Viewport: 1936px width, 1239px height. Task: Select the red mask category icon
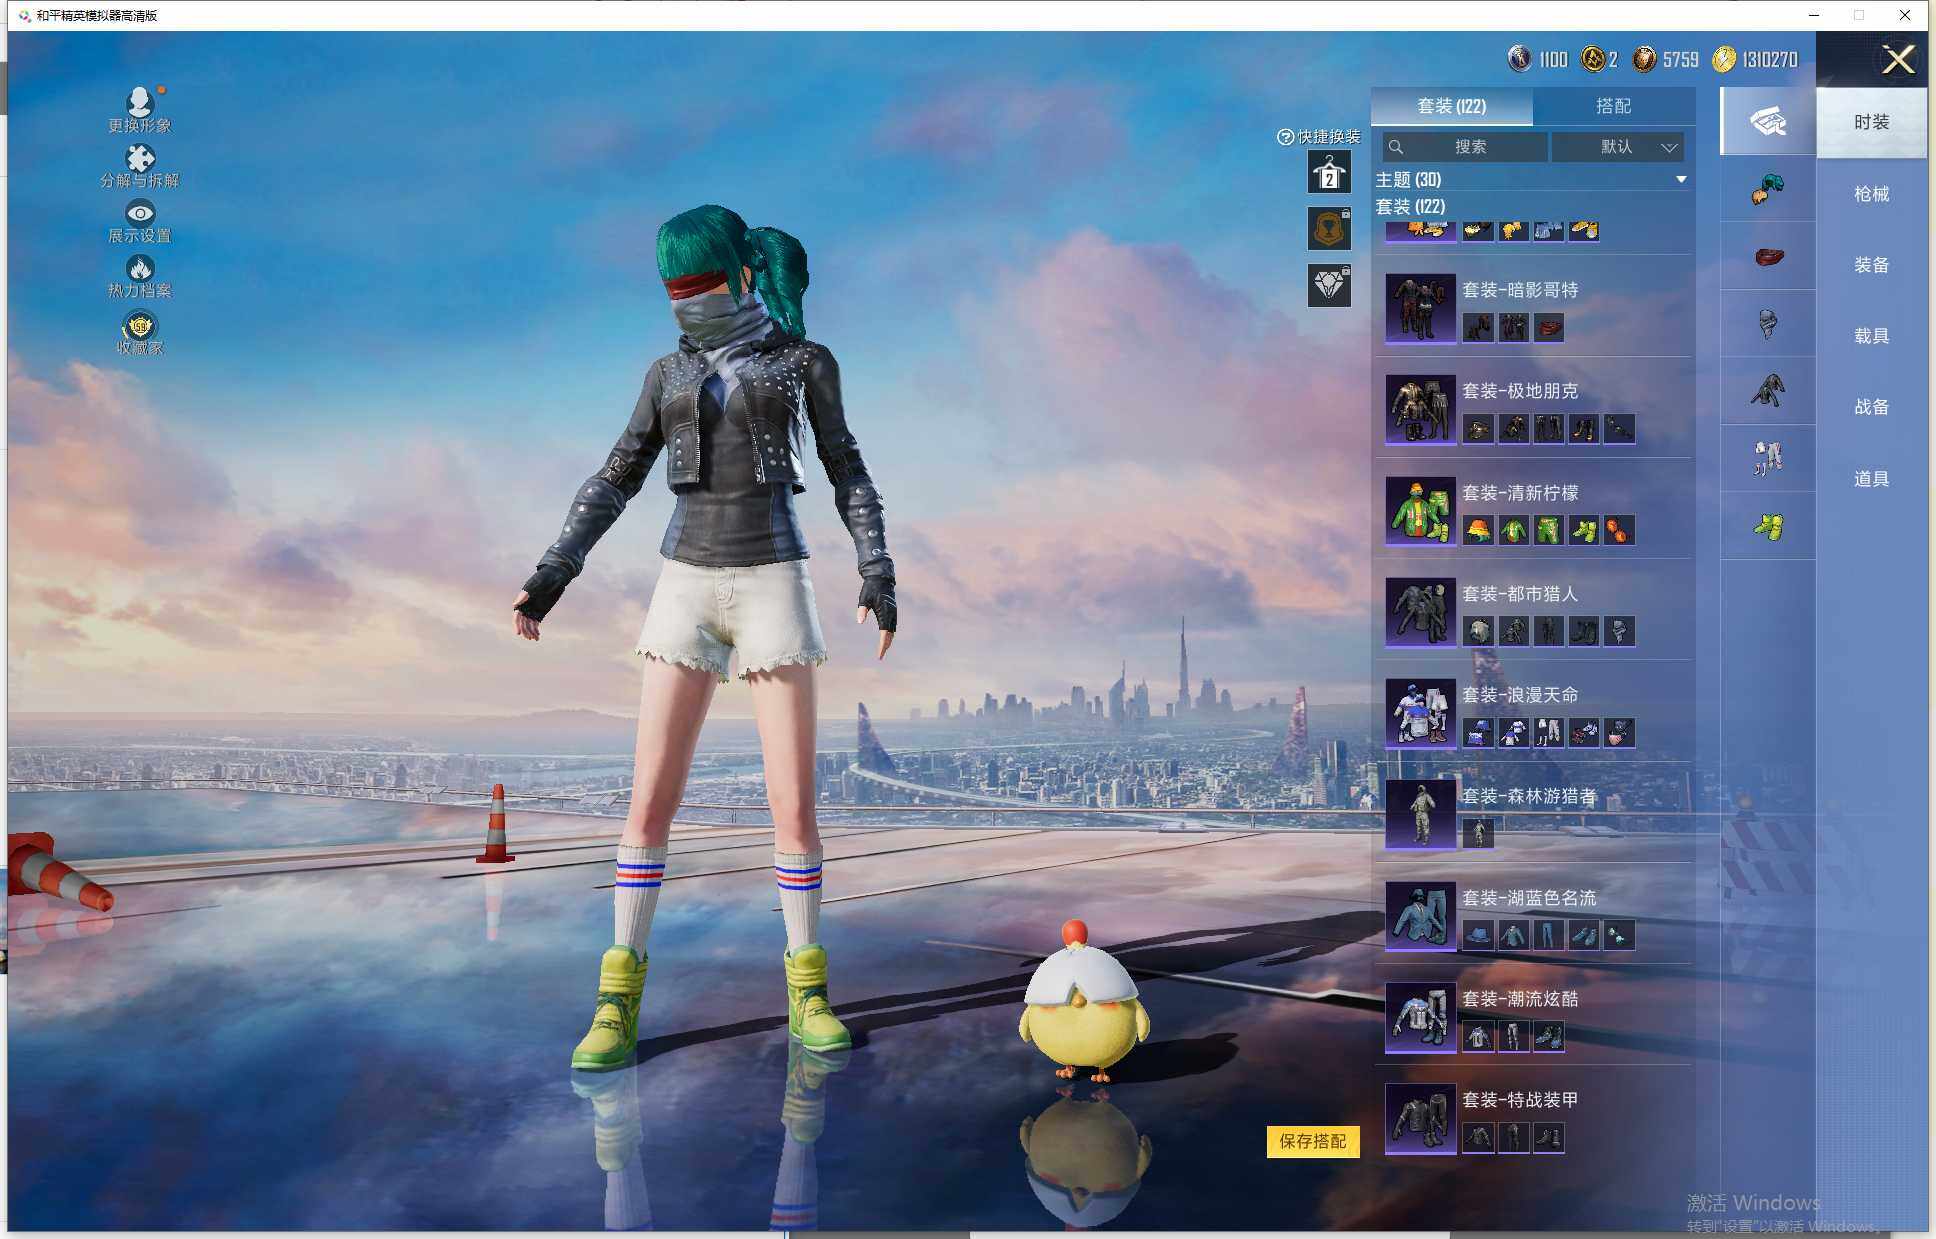(1768, 256)
